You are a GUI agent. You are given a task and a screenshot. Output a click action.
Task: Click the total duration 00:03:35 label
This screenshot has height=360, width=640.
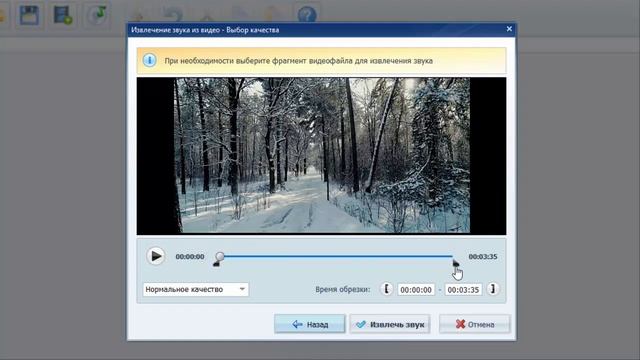click(483, 256)
